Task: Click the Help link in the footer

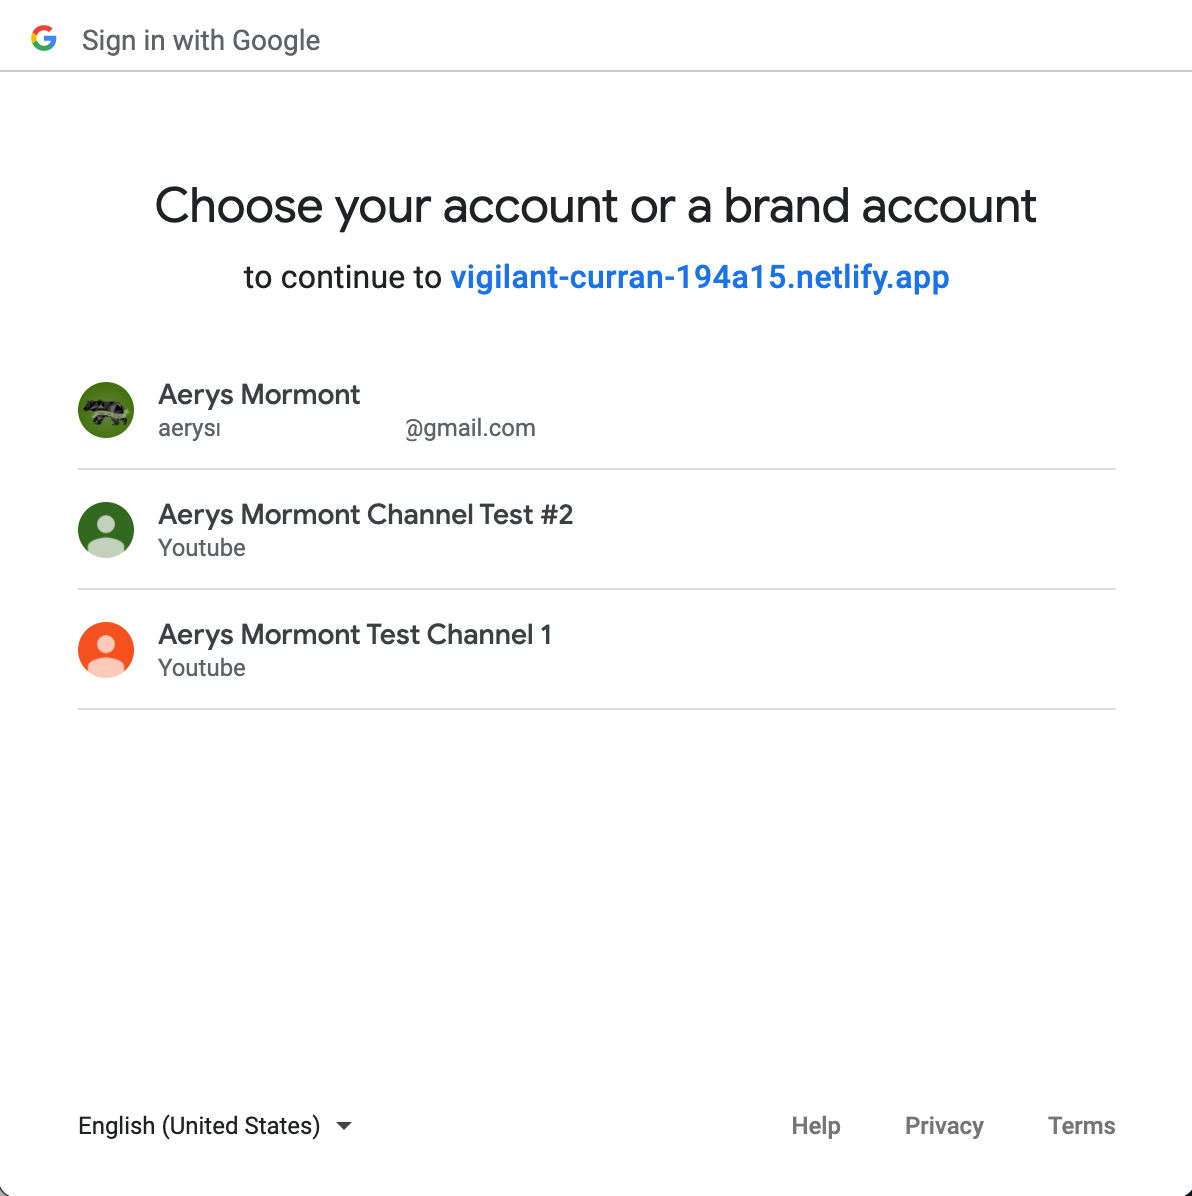Action: 815,1126
